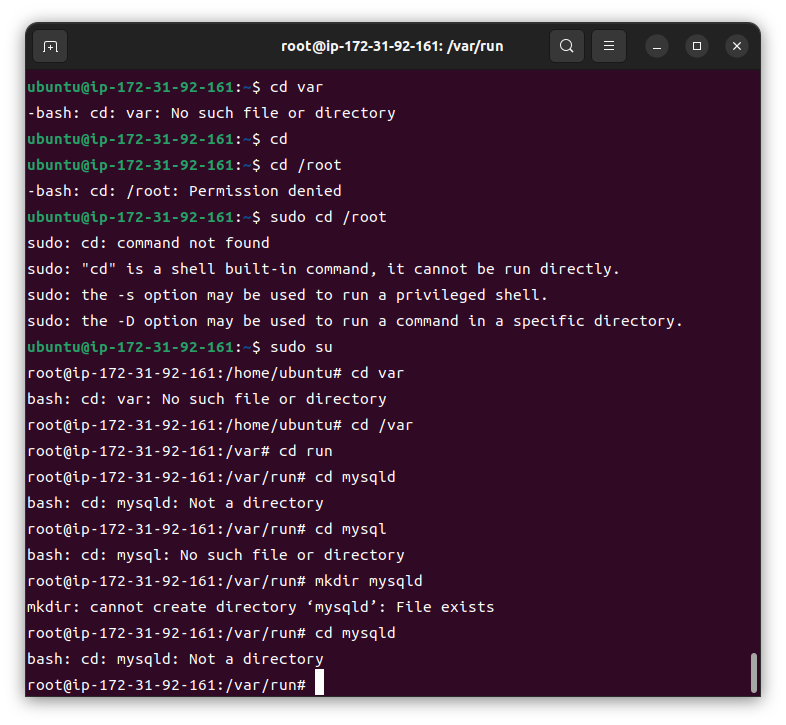786x725 pixels.
Task: Click the last 'mysqld: Not a directory' line
Action: pos(175,659)
